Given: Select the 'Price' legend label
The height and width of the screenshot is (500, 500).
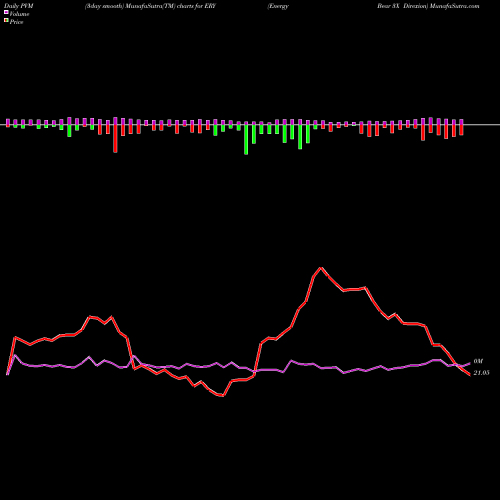Looking at the screenshot, I should pos(16,22).
